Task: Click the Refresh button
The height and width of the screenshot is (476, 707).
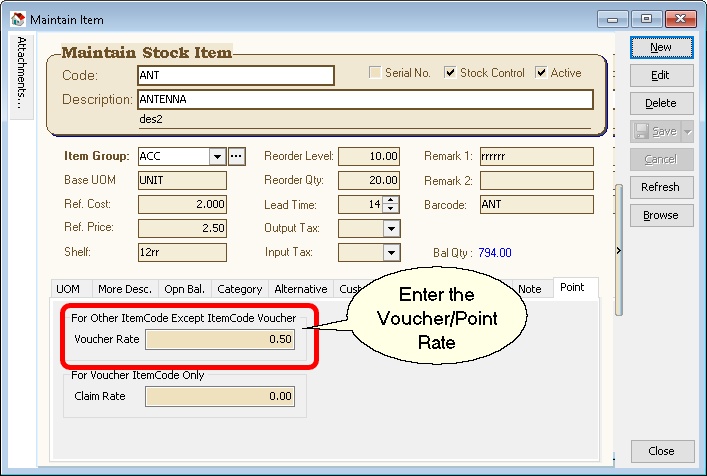Action: pyautogui.click(x=660, y=187)
